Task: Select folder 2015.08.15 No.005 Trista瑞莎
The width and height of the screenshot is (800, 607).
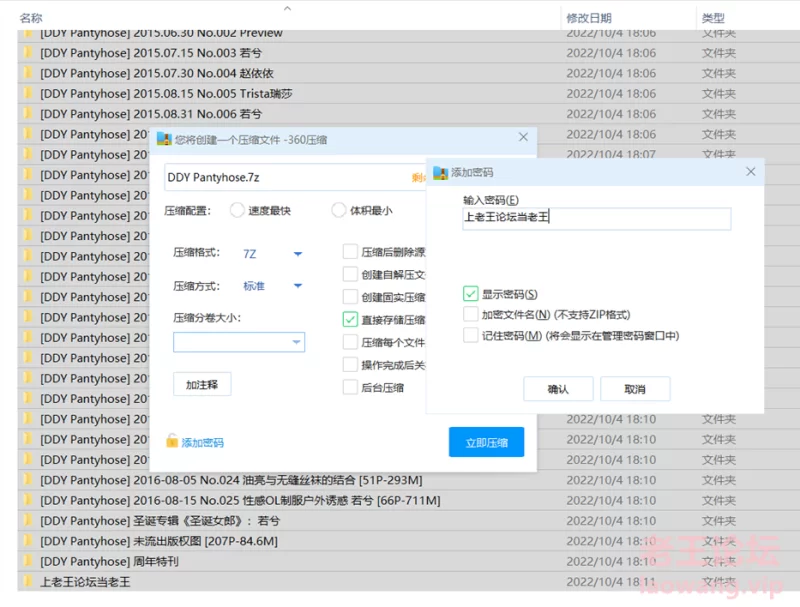Action: coord(166,93)
